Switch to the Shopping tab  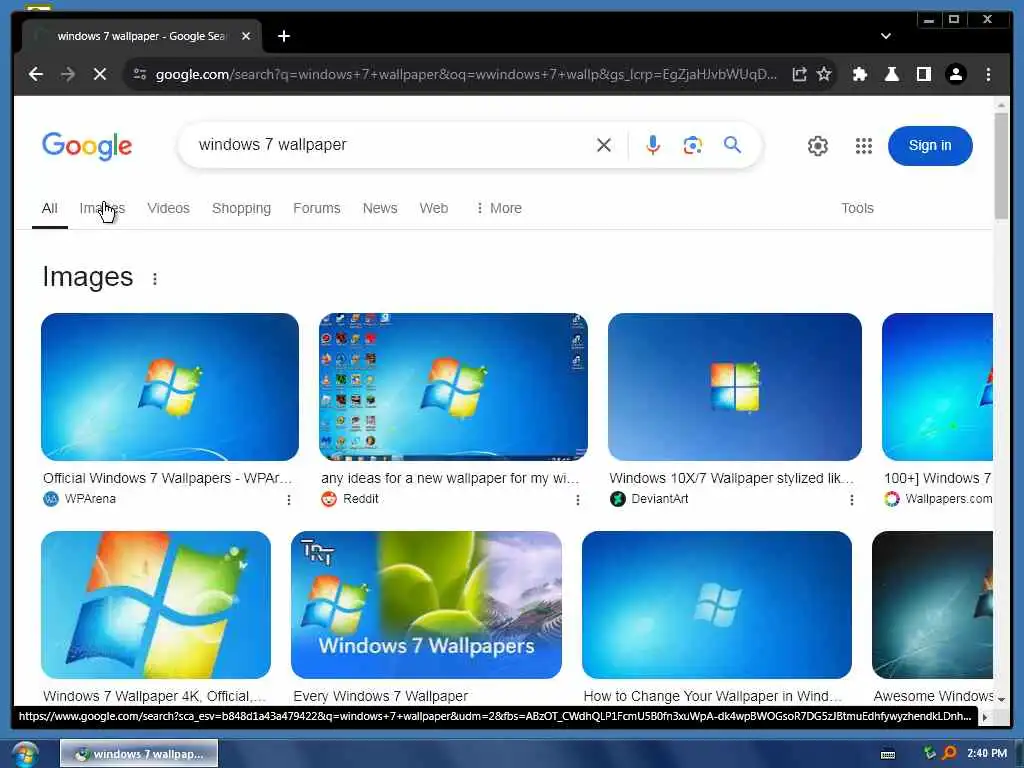click(241, 208)
